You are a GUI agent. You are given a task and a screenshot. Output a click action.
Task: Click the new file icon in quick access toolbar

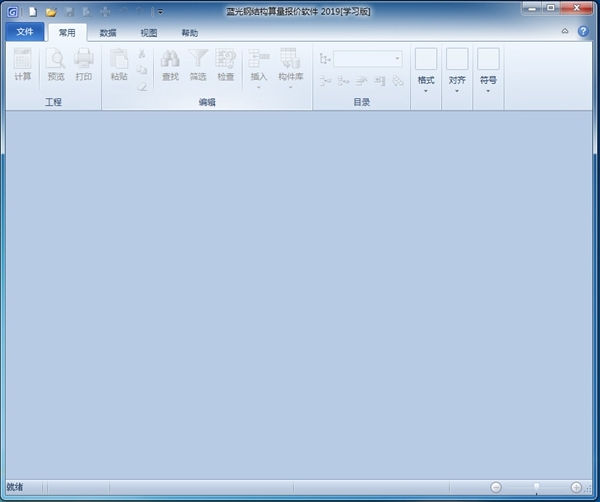tap(32, 12)
